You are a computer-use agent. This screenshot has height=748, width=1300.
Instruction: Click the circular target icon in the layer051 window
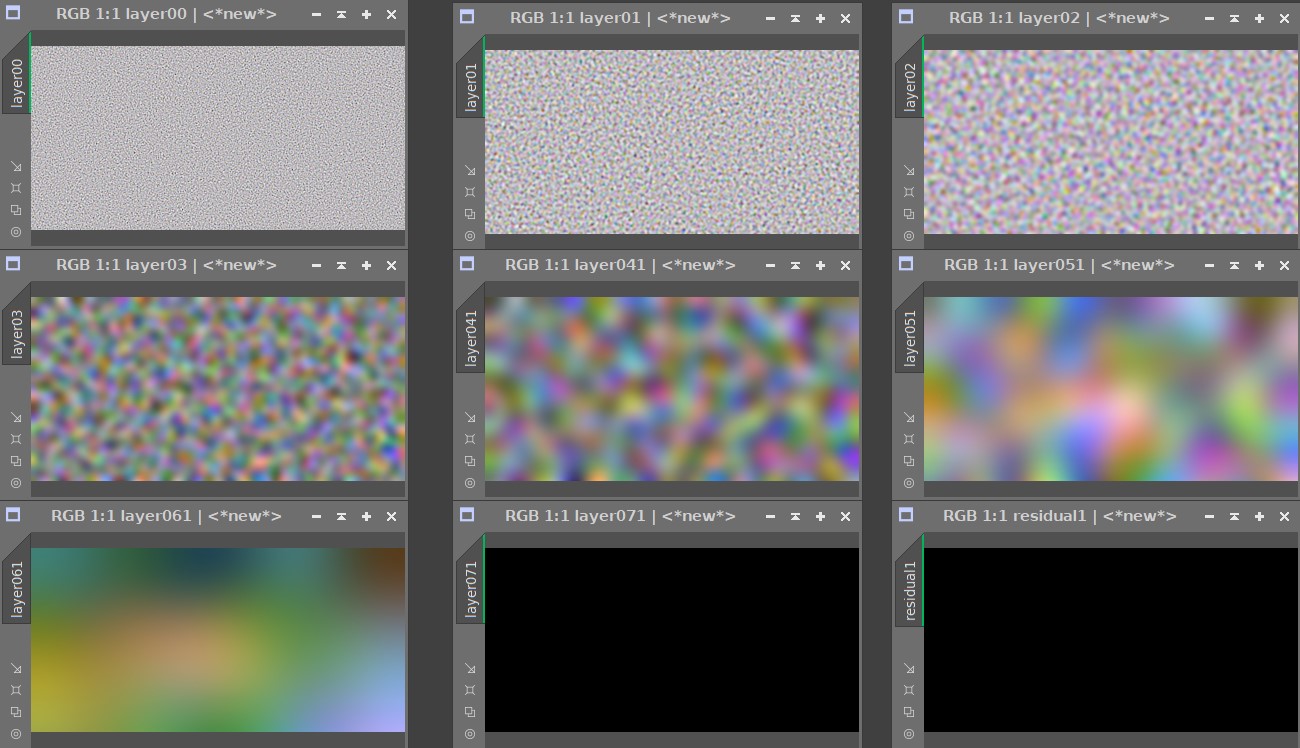pos(909,482)
